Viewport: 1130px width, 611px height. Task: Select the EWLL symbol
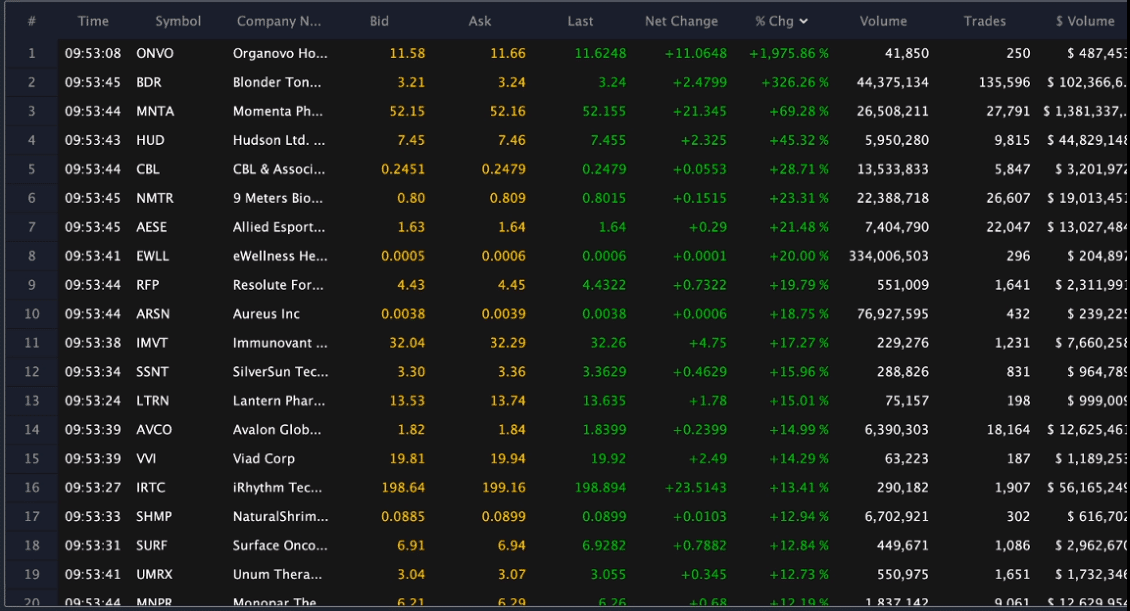tap(153, 256)
